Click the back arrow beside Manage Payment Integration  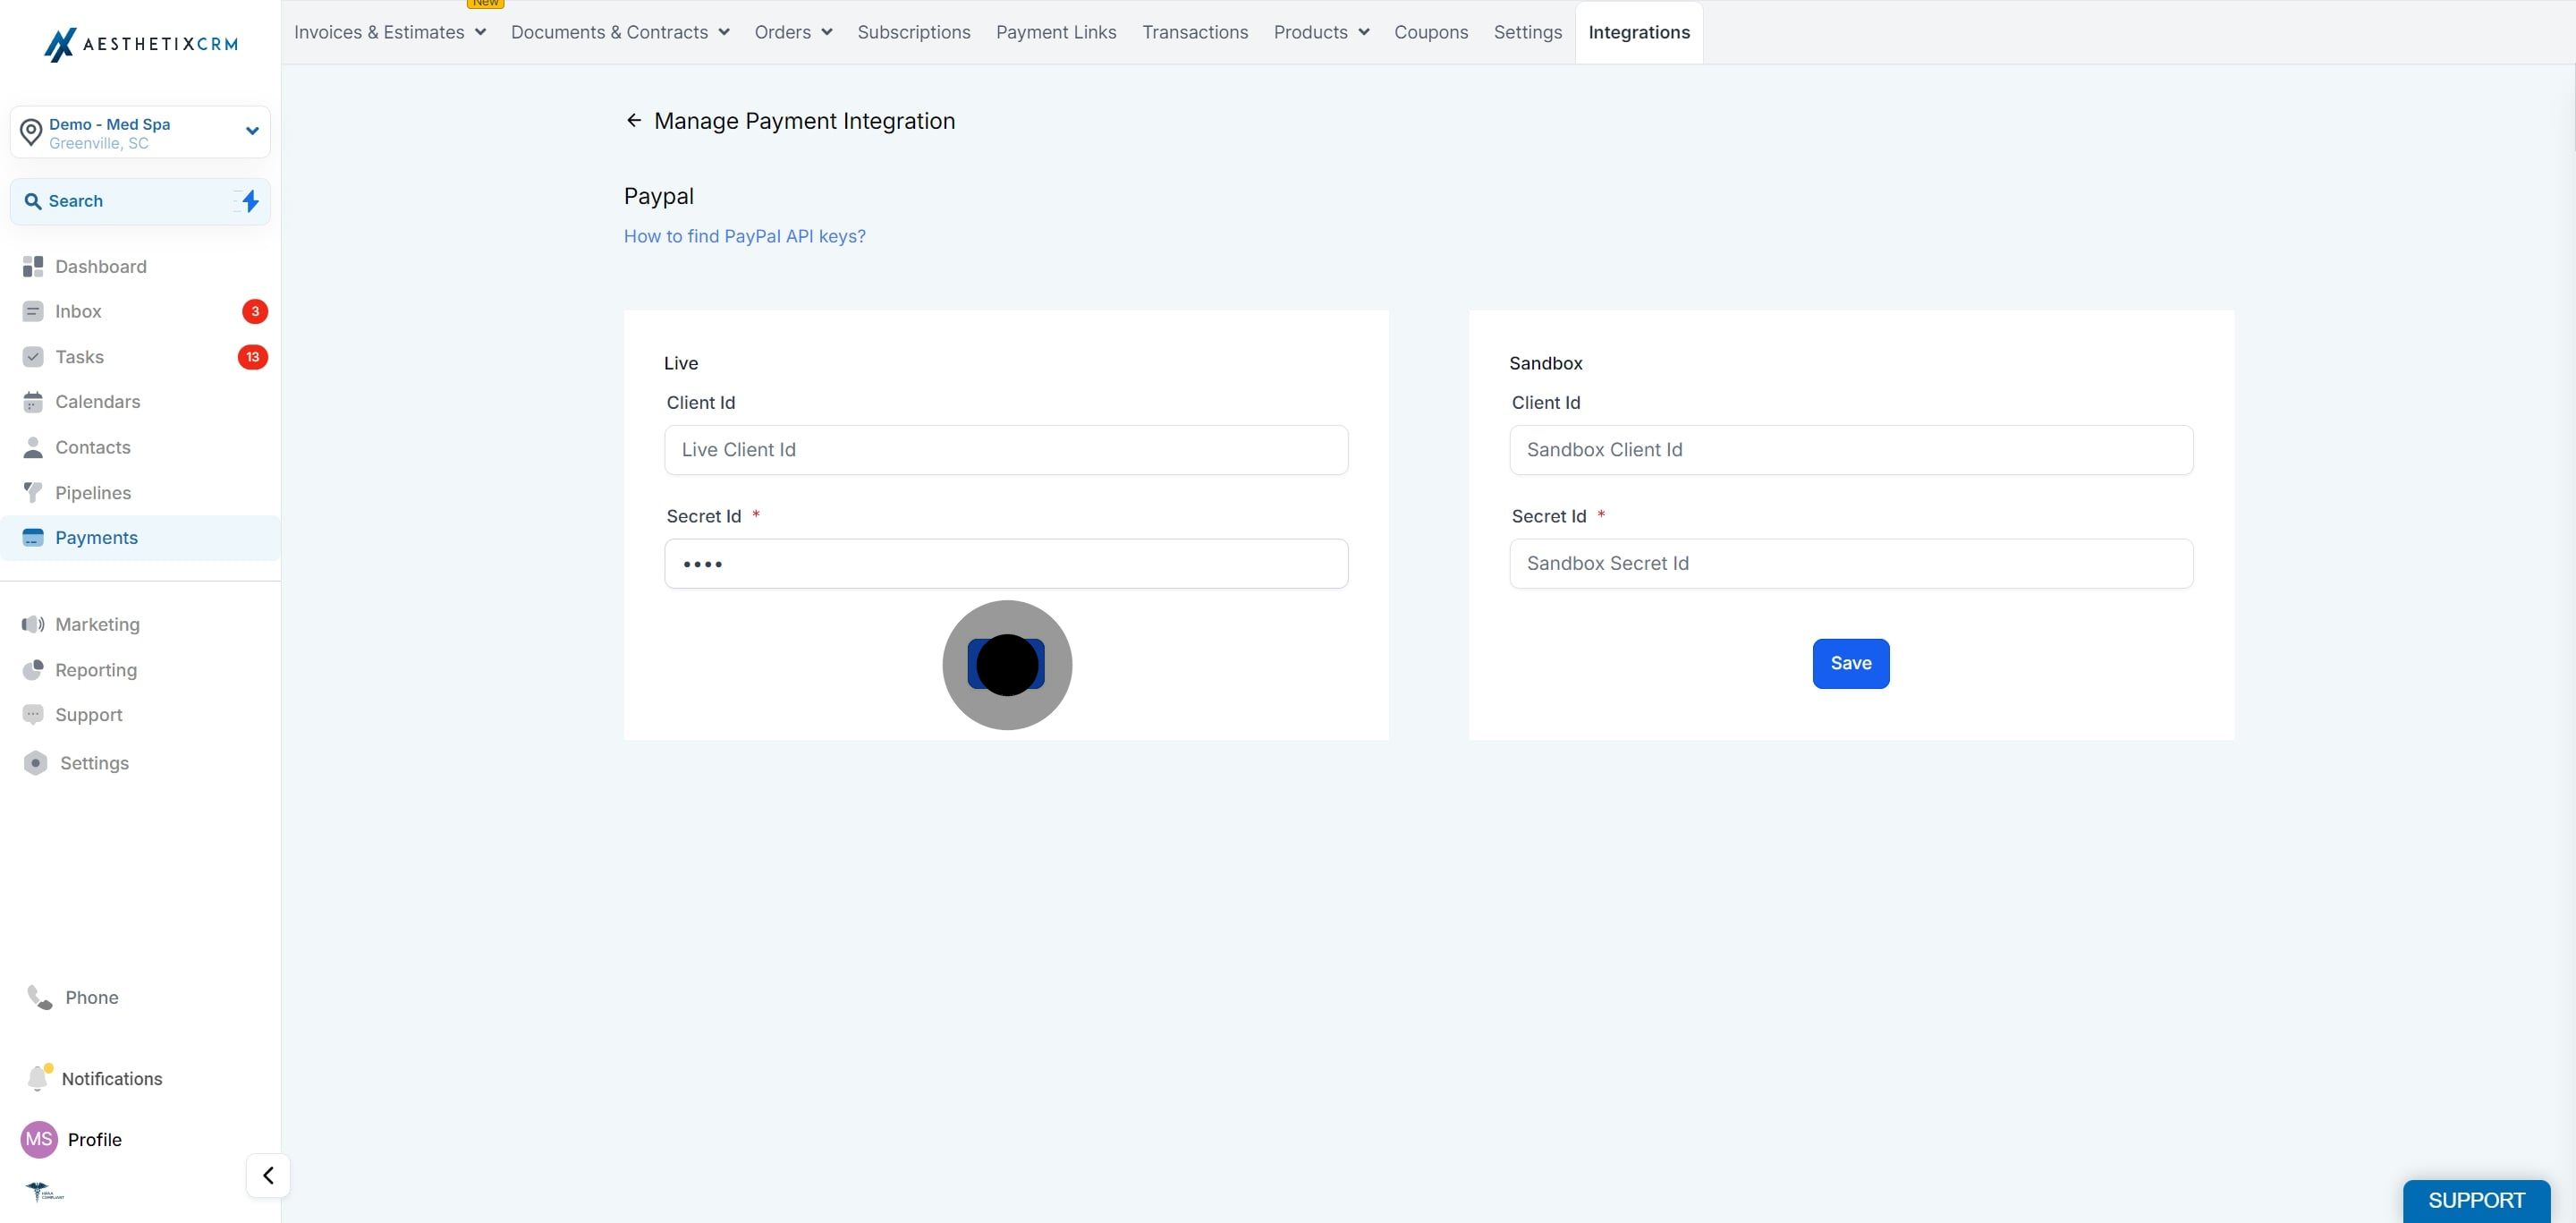[633, 120]
